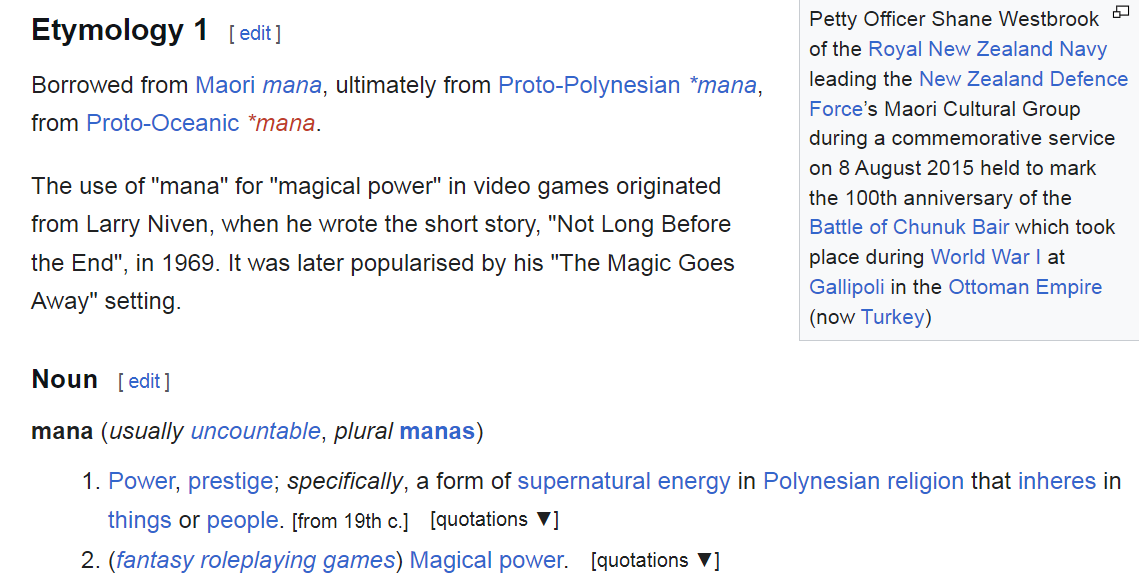The image size is (1139, 585).
Task: Open the fantasy roleplaying games link
Action: point(256,560)
